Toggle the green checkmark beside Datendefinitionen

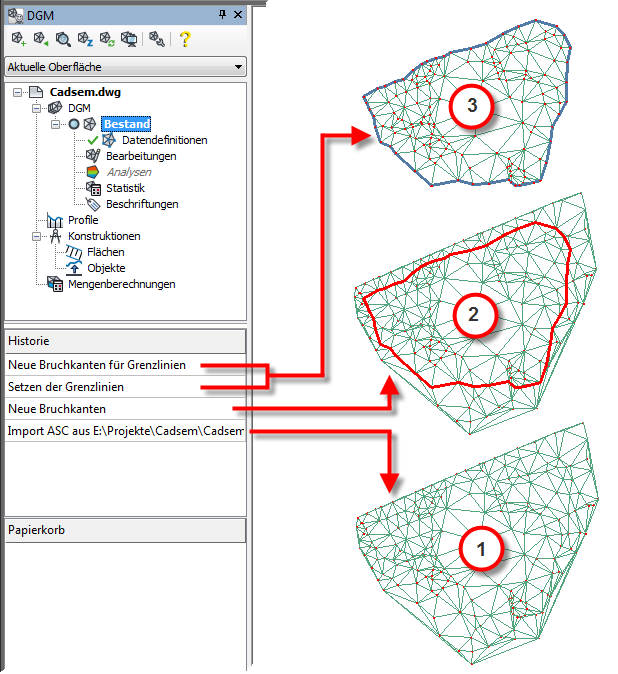coord(93,140)
